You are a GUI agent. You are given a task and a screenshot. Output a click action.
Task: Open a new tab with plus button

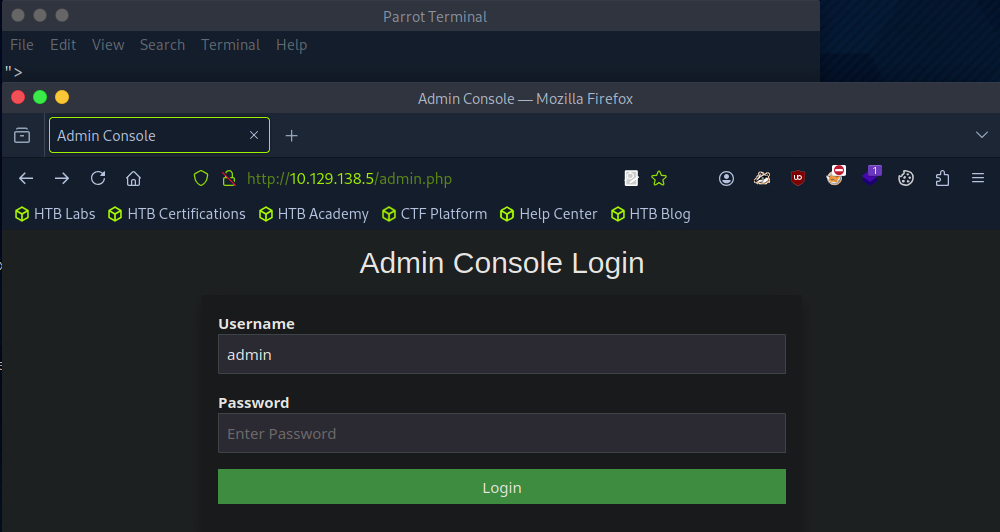(x=292, y=135)
